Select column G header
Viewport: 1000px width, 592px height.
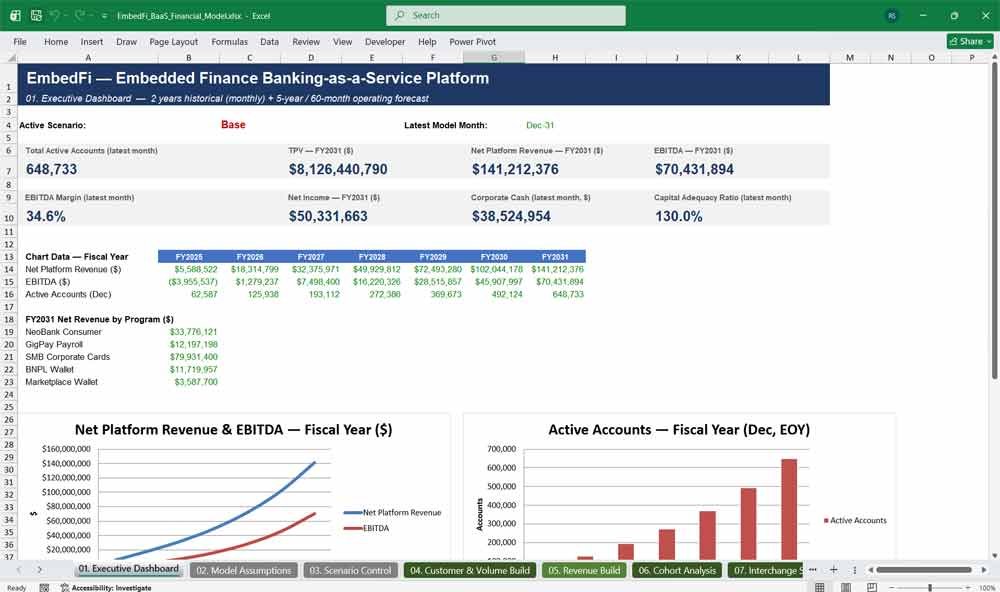pos(494,57)
